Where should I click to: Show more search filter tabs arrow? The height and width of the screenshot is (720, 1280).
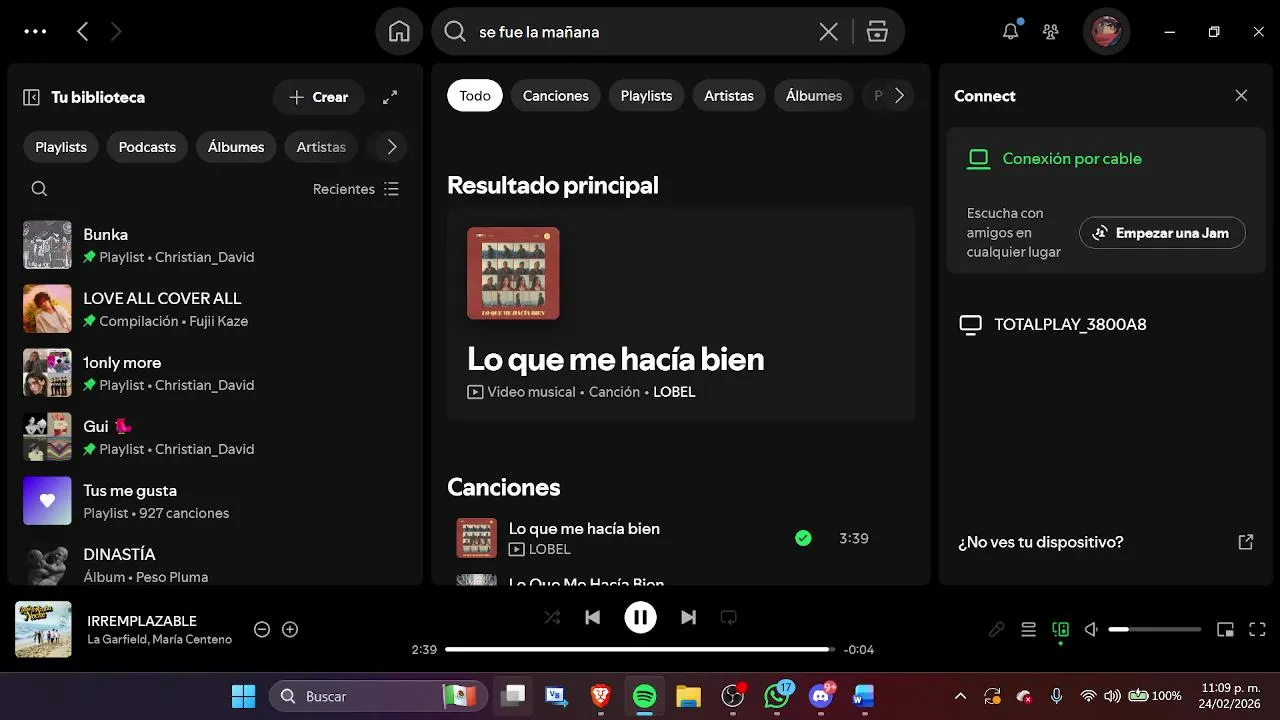tap(899, 96)
